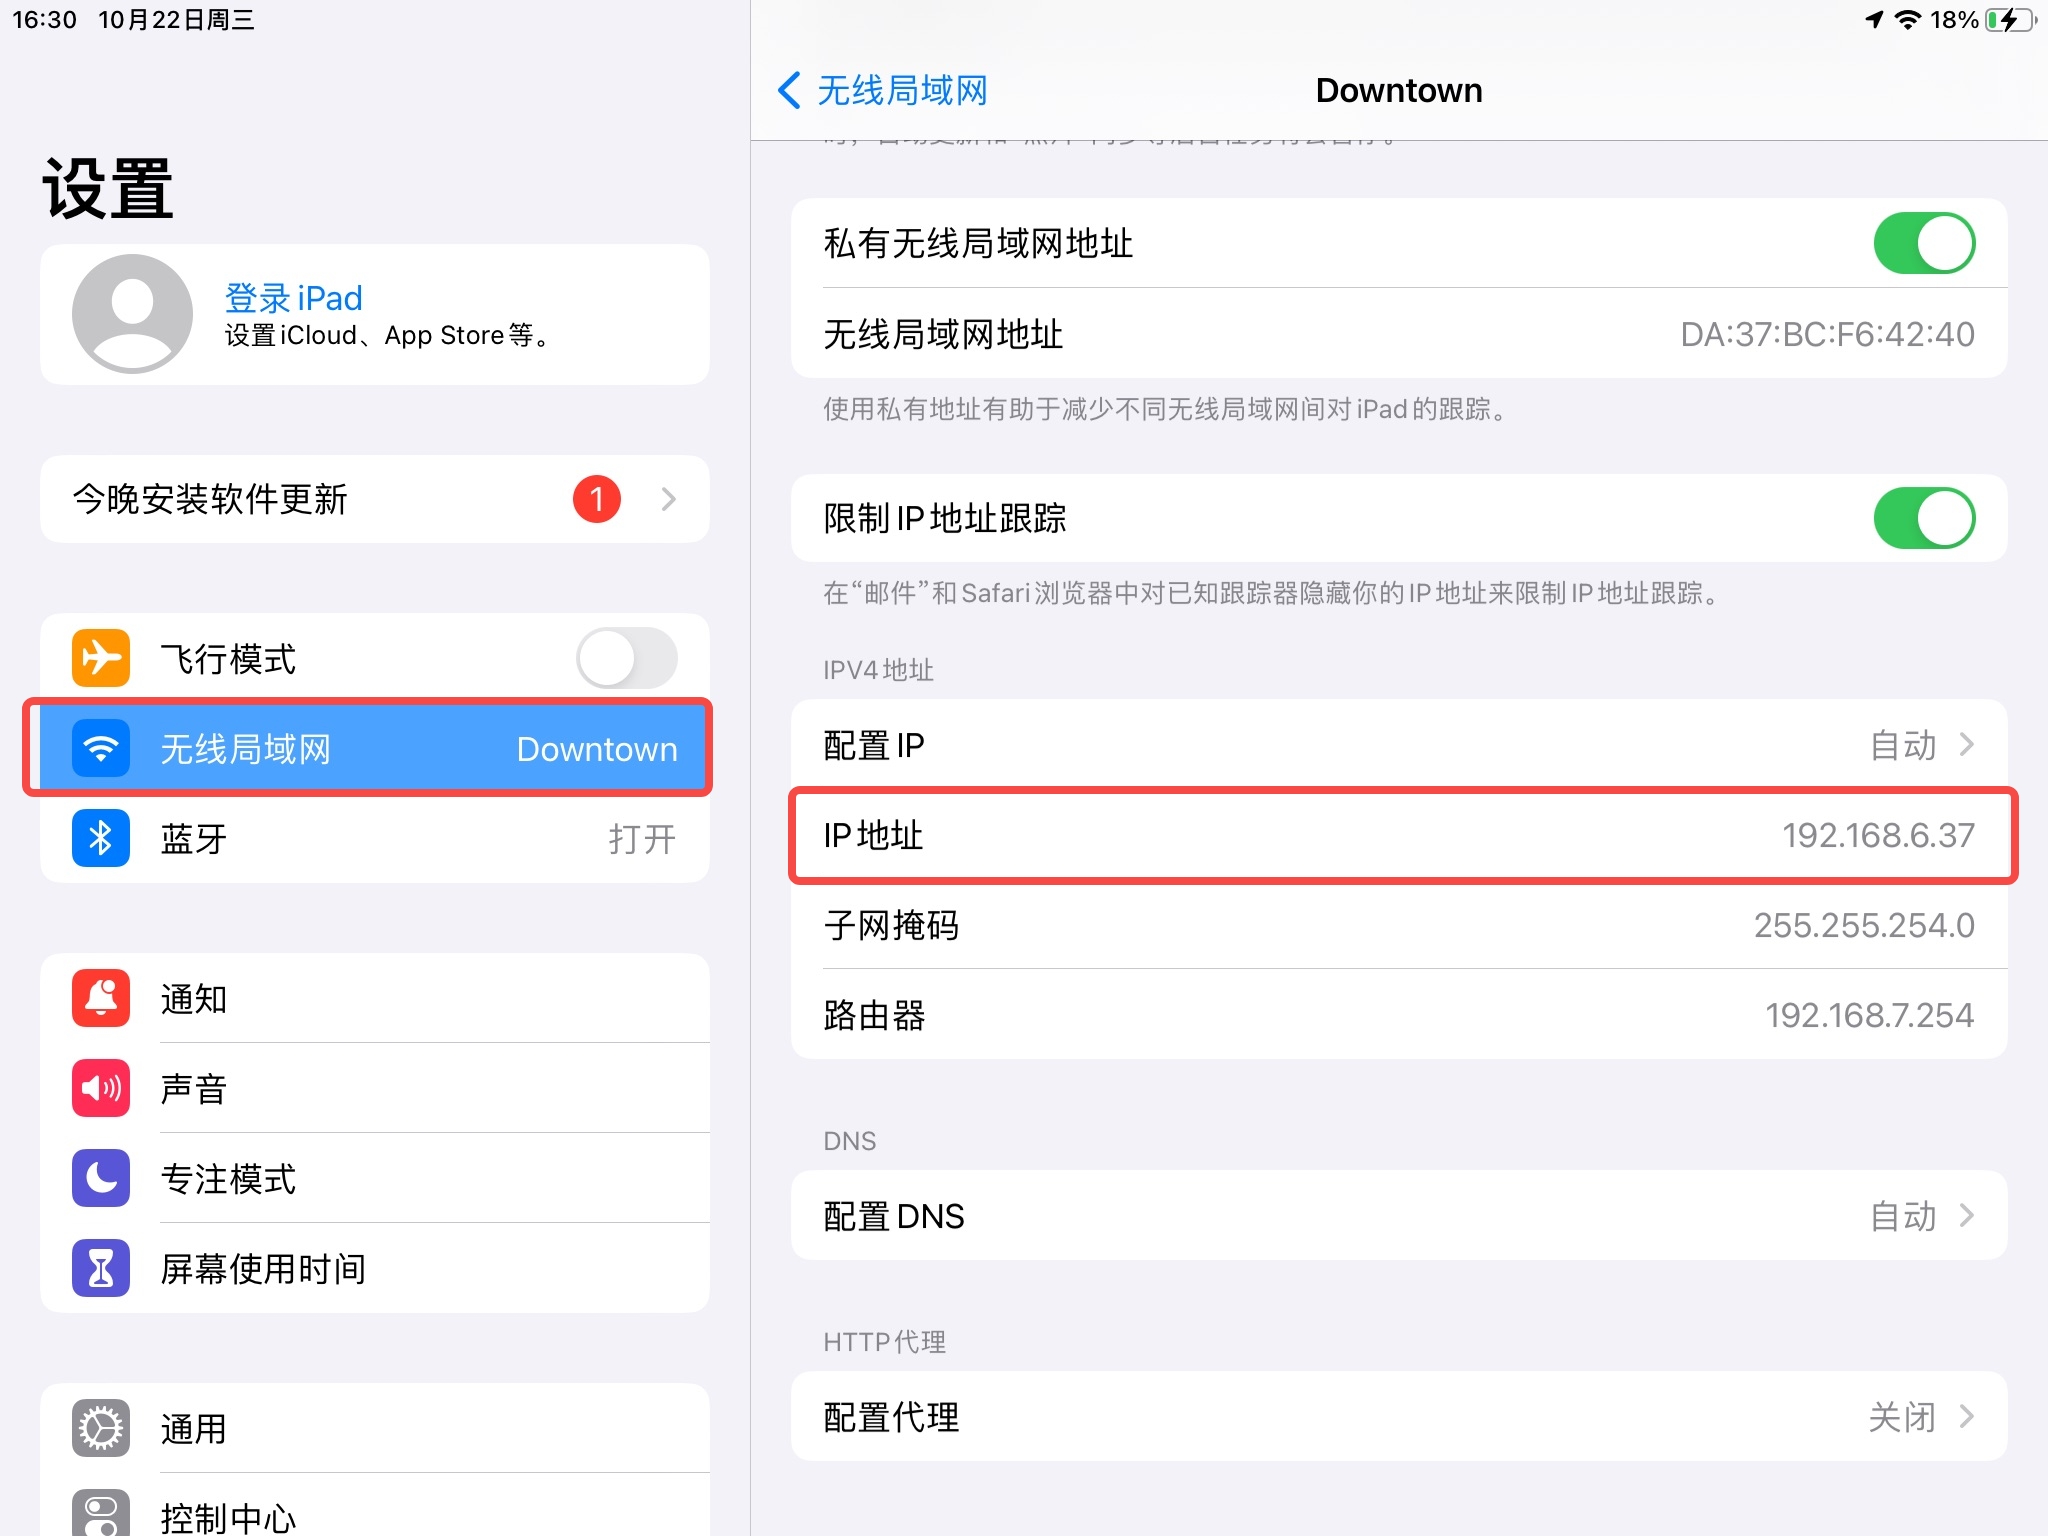
Task: Open the Configure Proxy option row
Action: click(x=1398, y=1417)
